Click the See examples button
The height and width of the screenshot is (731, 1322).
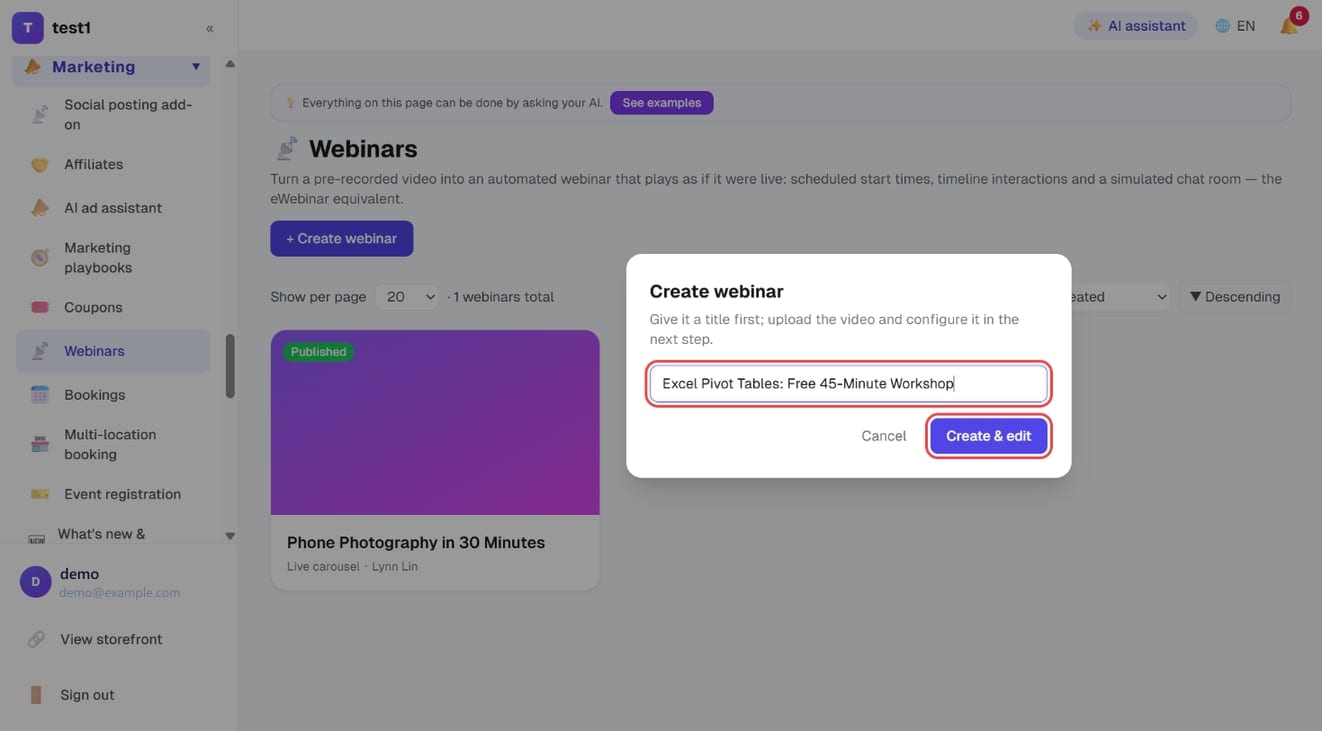[661, 103]
